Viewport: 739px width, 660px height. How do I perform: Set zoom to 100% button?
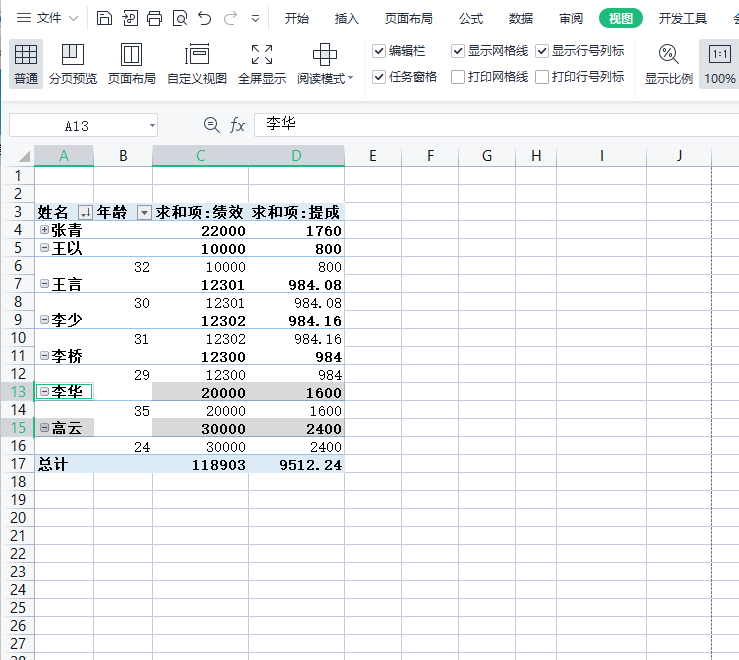coord(719,64)
